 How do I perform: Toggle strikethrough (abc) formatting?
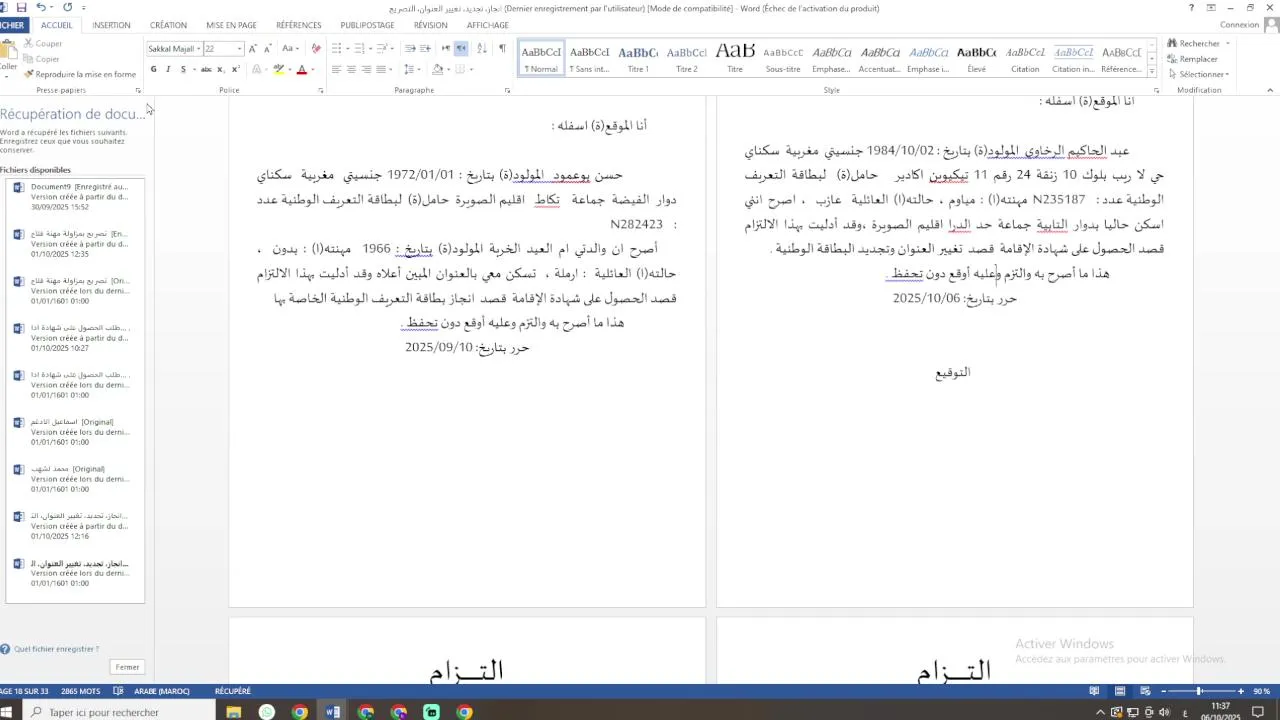(206, 70)
